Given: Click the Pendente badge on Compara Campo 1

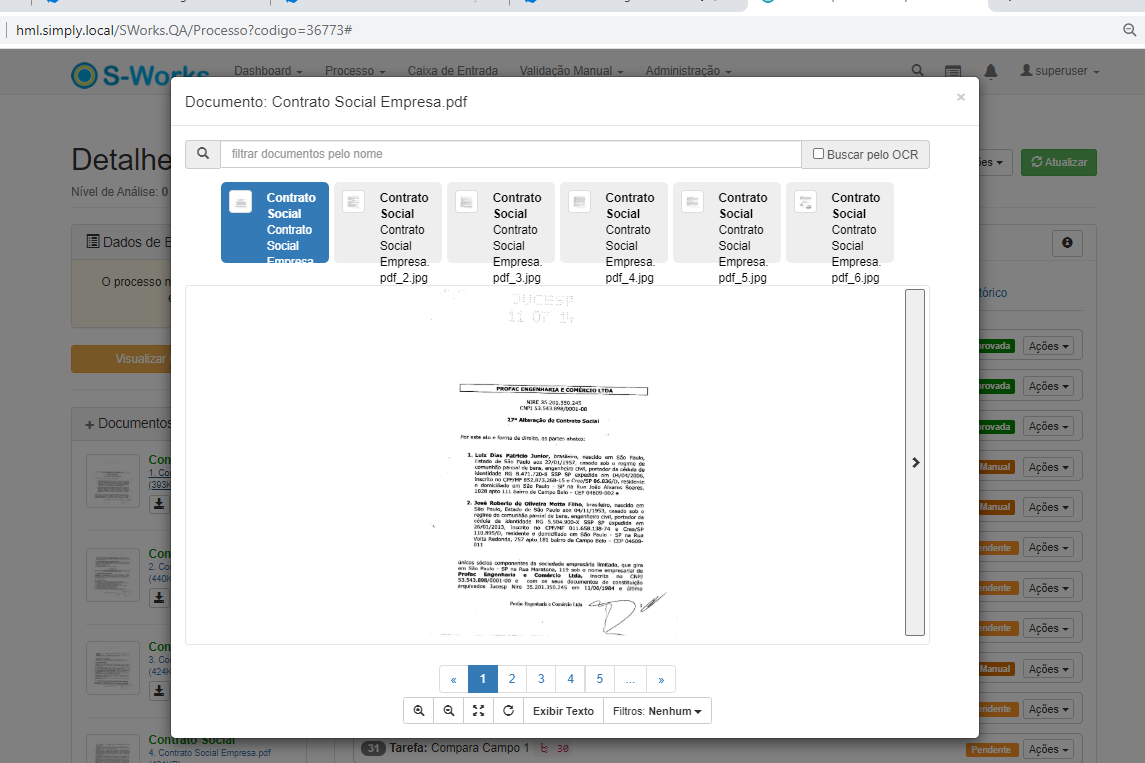Looking at the screenshot, I should [991, 750].
